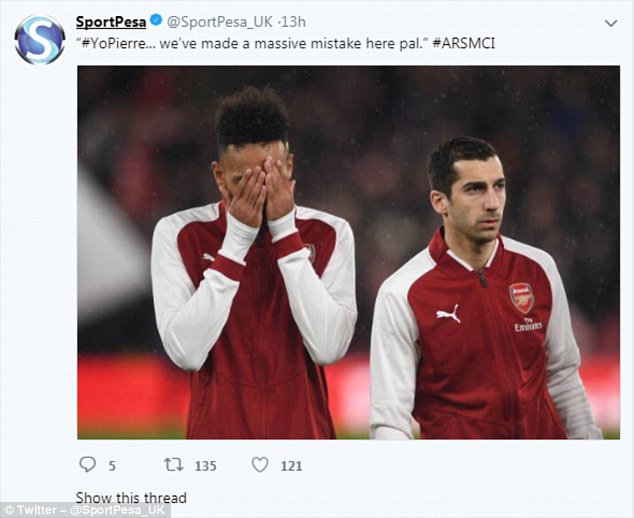Click the SportPesa profile avatar
The image size is (634, 518).
(x=39, y=40)
